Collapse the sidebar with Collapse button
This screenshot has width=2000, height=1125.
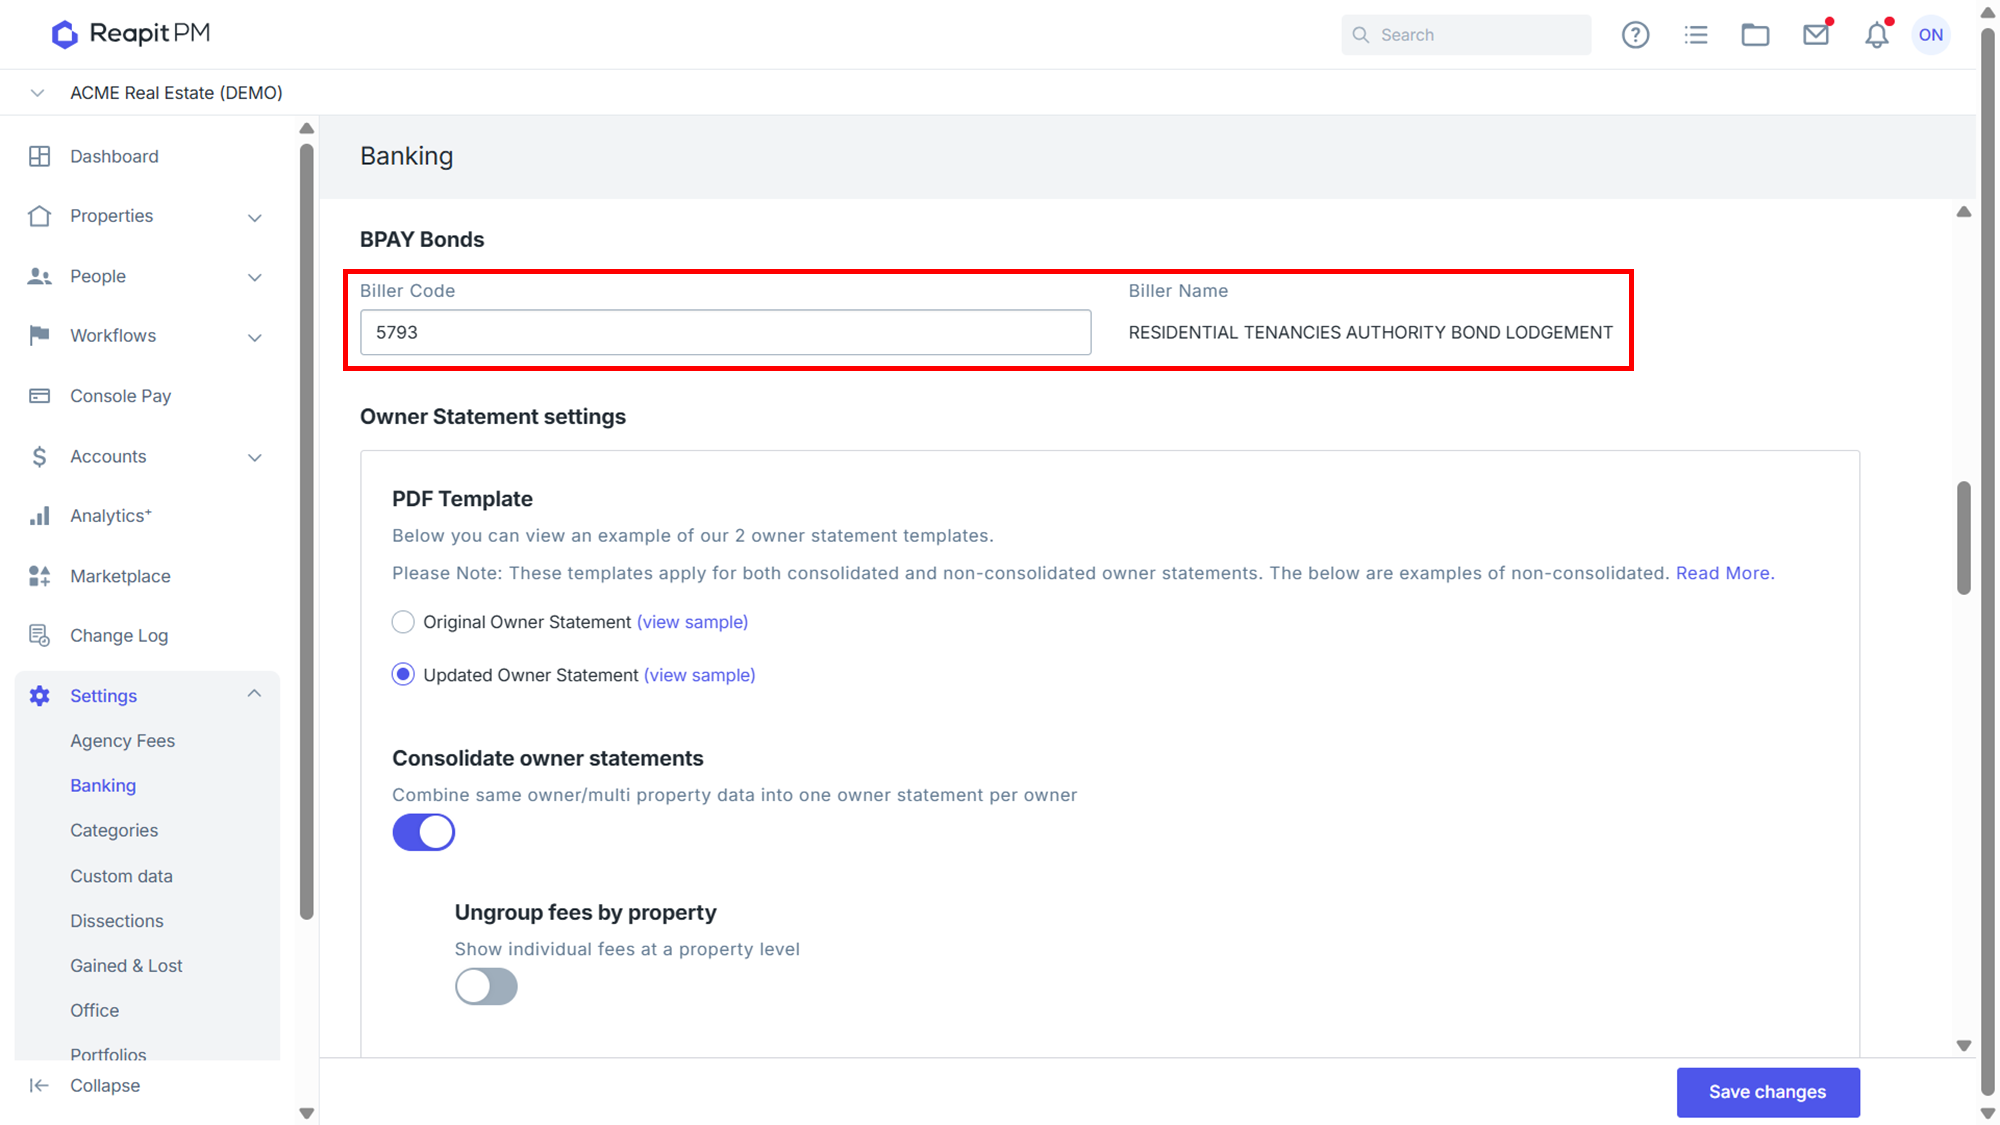click(x=85, y=1086)
